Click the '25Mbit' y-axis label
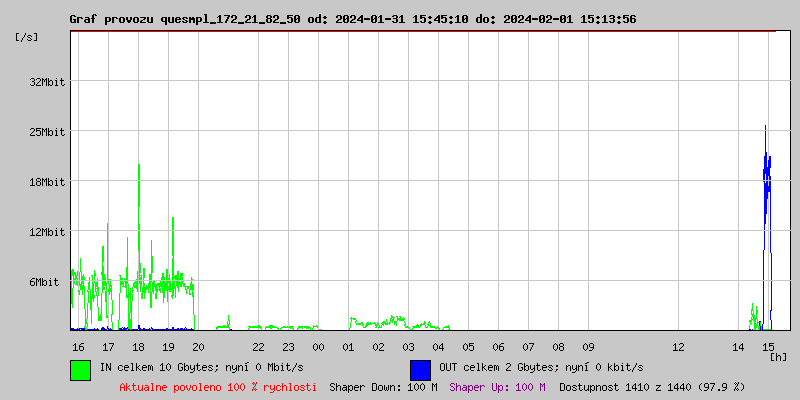This screenshot has width=800, height=400. click(x=47, y=132)
